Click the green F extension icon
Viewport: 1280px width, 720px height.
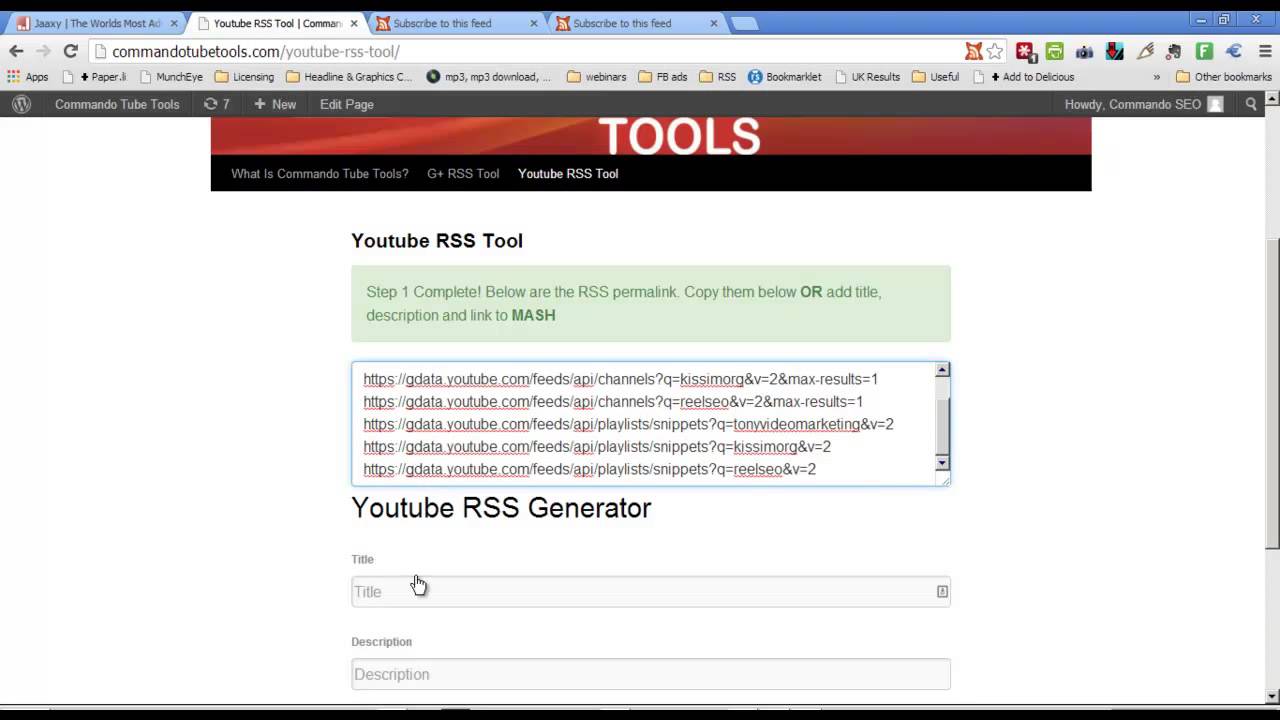pos(1204,51)
